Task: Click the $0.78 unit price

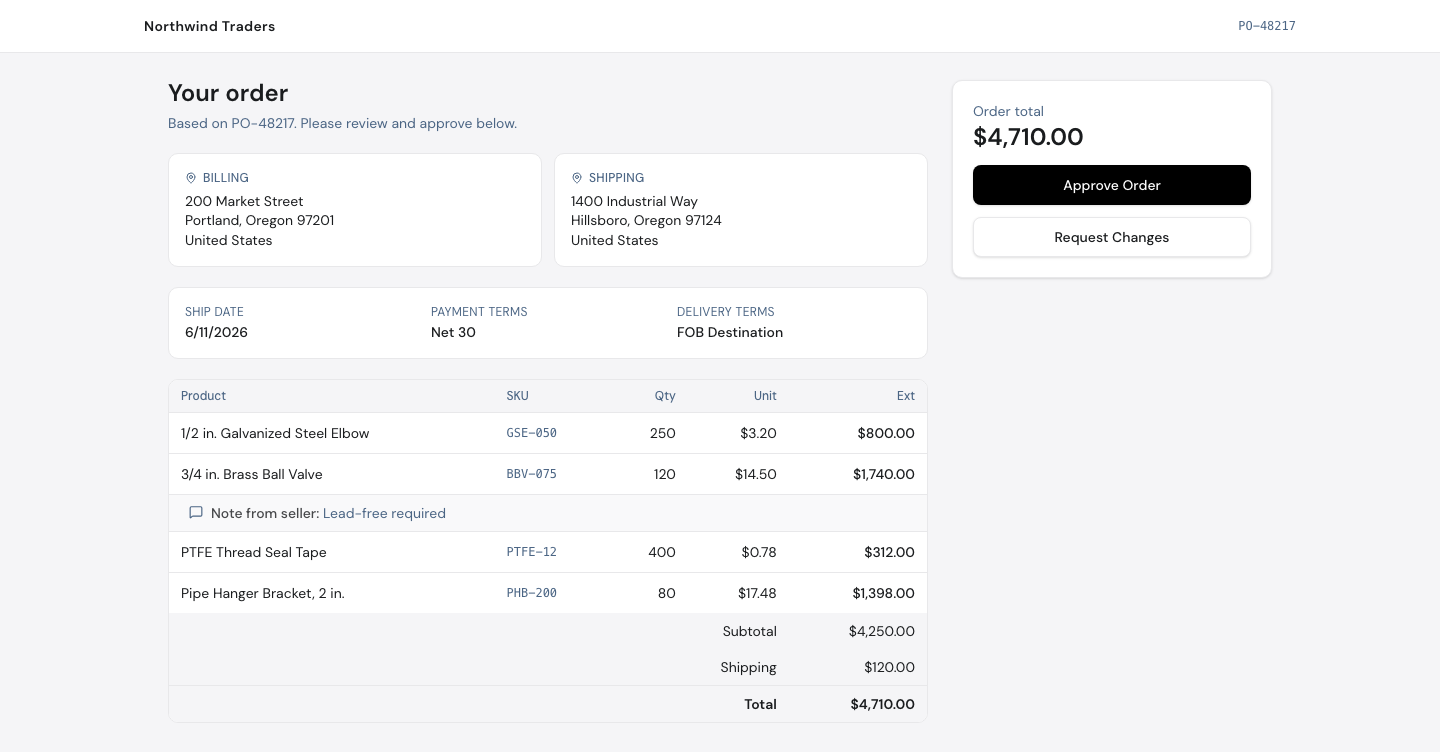Action: tap(759, 552)
